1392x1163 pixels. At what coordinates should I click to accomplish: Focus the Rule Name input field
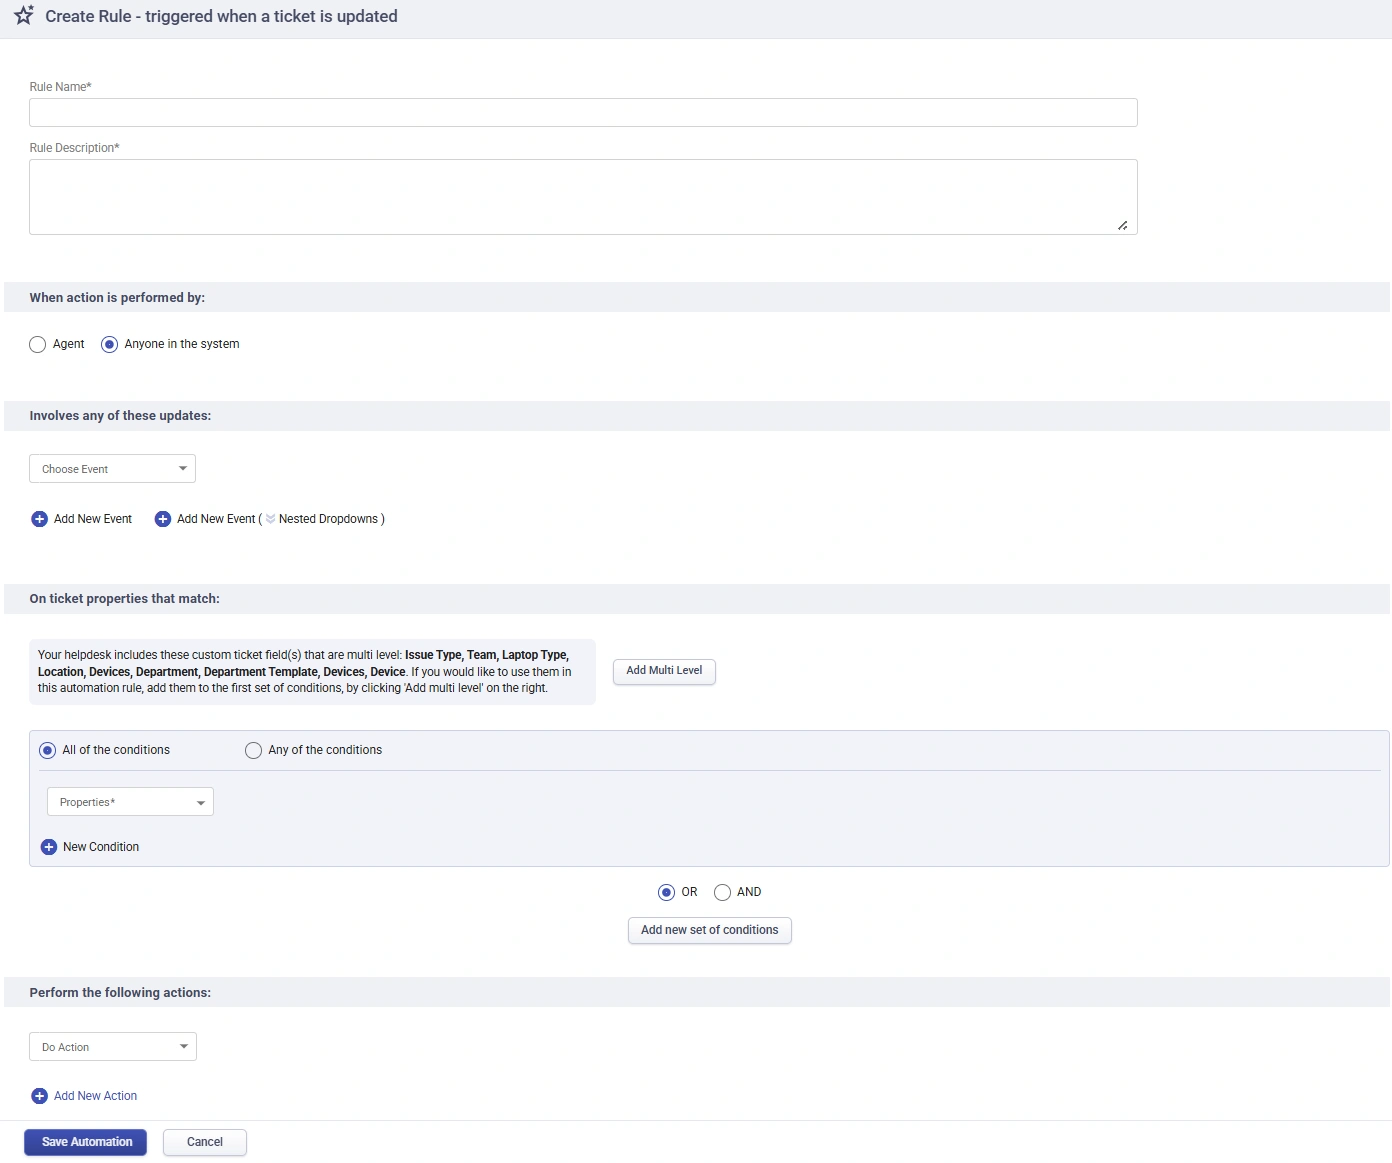pyautogui.click(x=583, y=113)
